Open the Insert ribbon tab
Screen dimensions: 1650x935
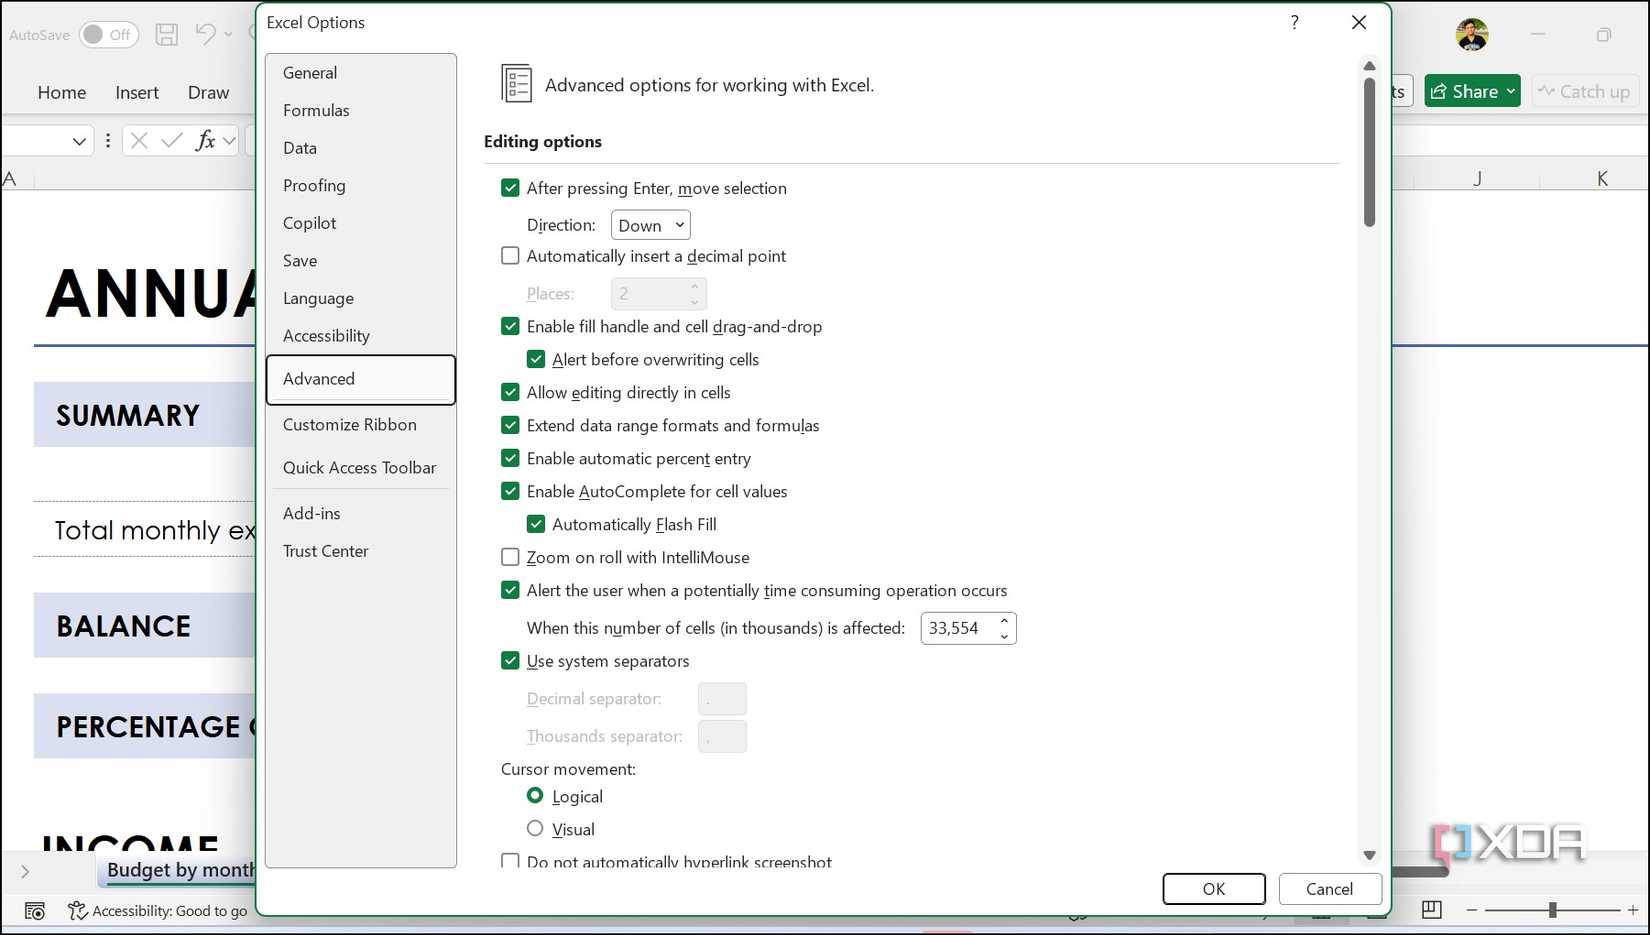(137, 92)
